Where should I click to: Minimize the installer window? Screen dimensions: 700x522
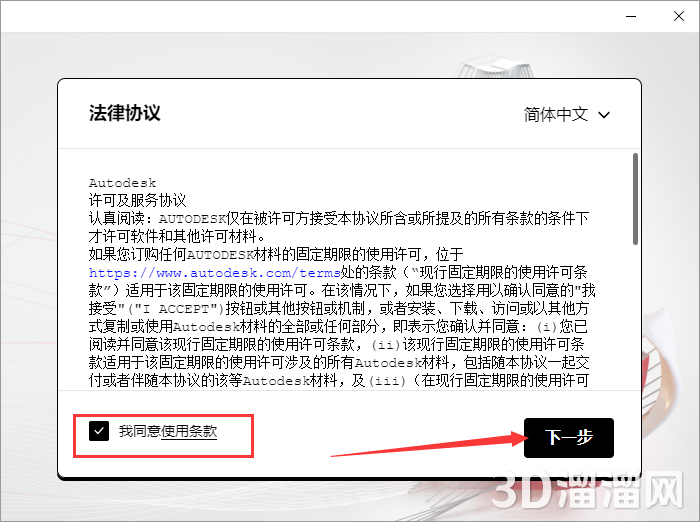coord(631,17)
